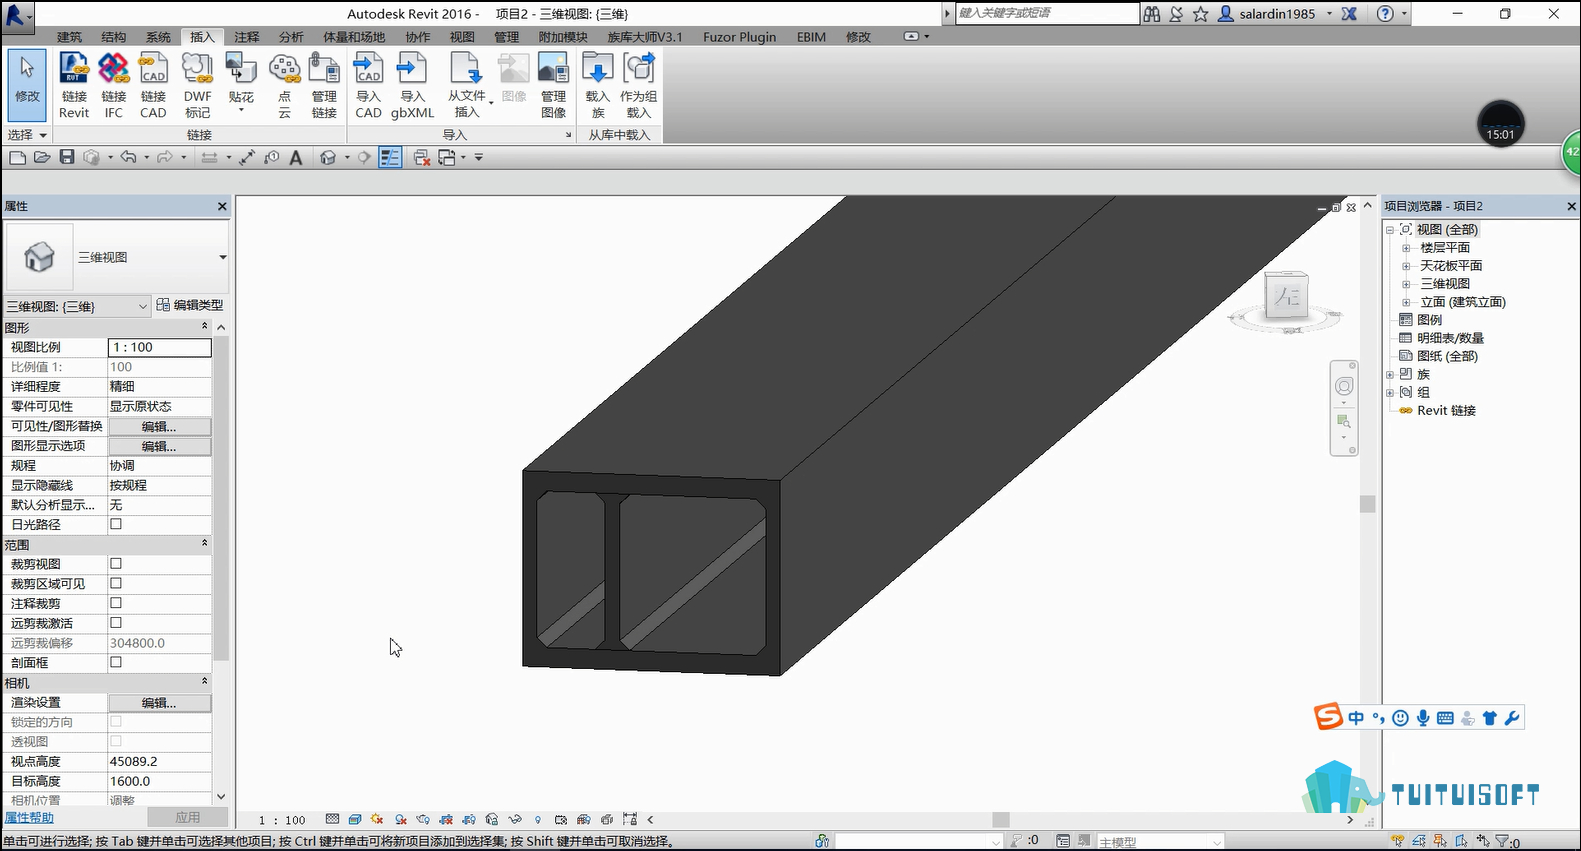Screen dimensions: 1581x851
Task: Tick the Crop Region Visible (裁剪区域可见) checkbox
Action: click(x=116, y=583)
